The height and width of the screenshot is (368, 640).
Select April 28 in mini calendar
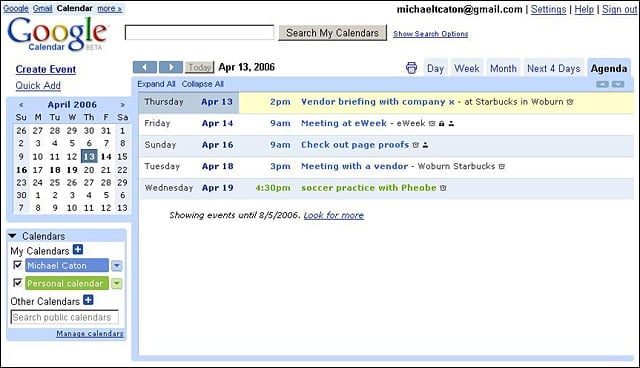coord(106,182)
